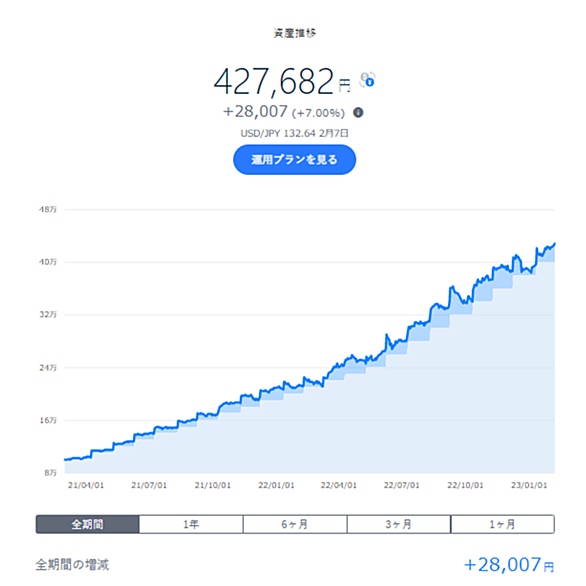The width and height of the screenshot is (586, 586).
Task: Open the 運用プランを見る button
Action: tap(294, 160)
